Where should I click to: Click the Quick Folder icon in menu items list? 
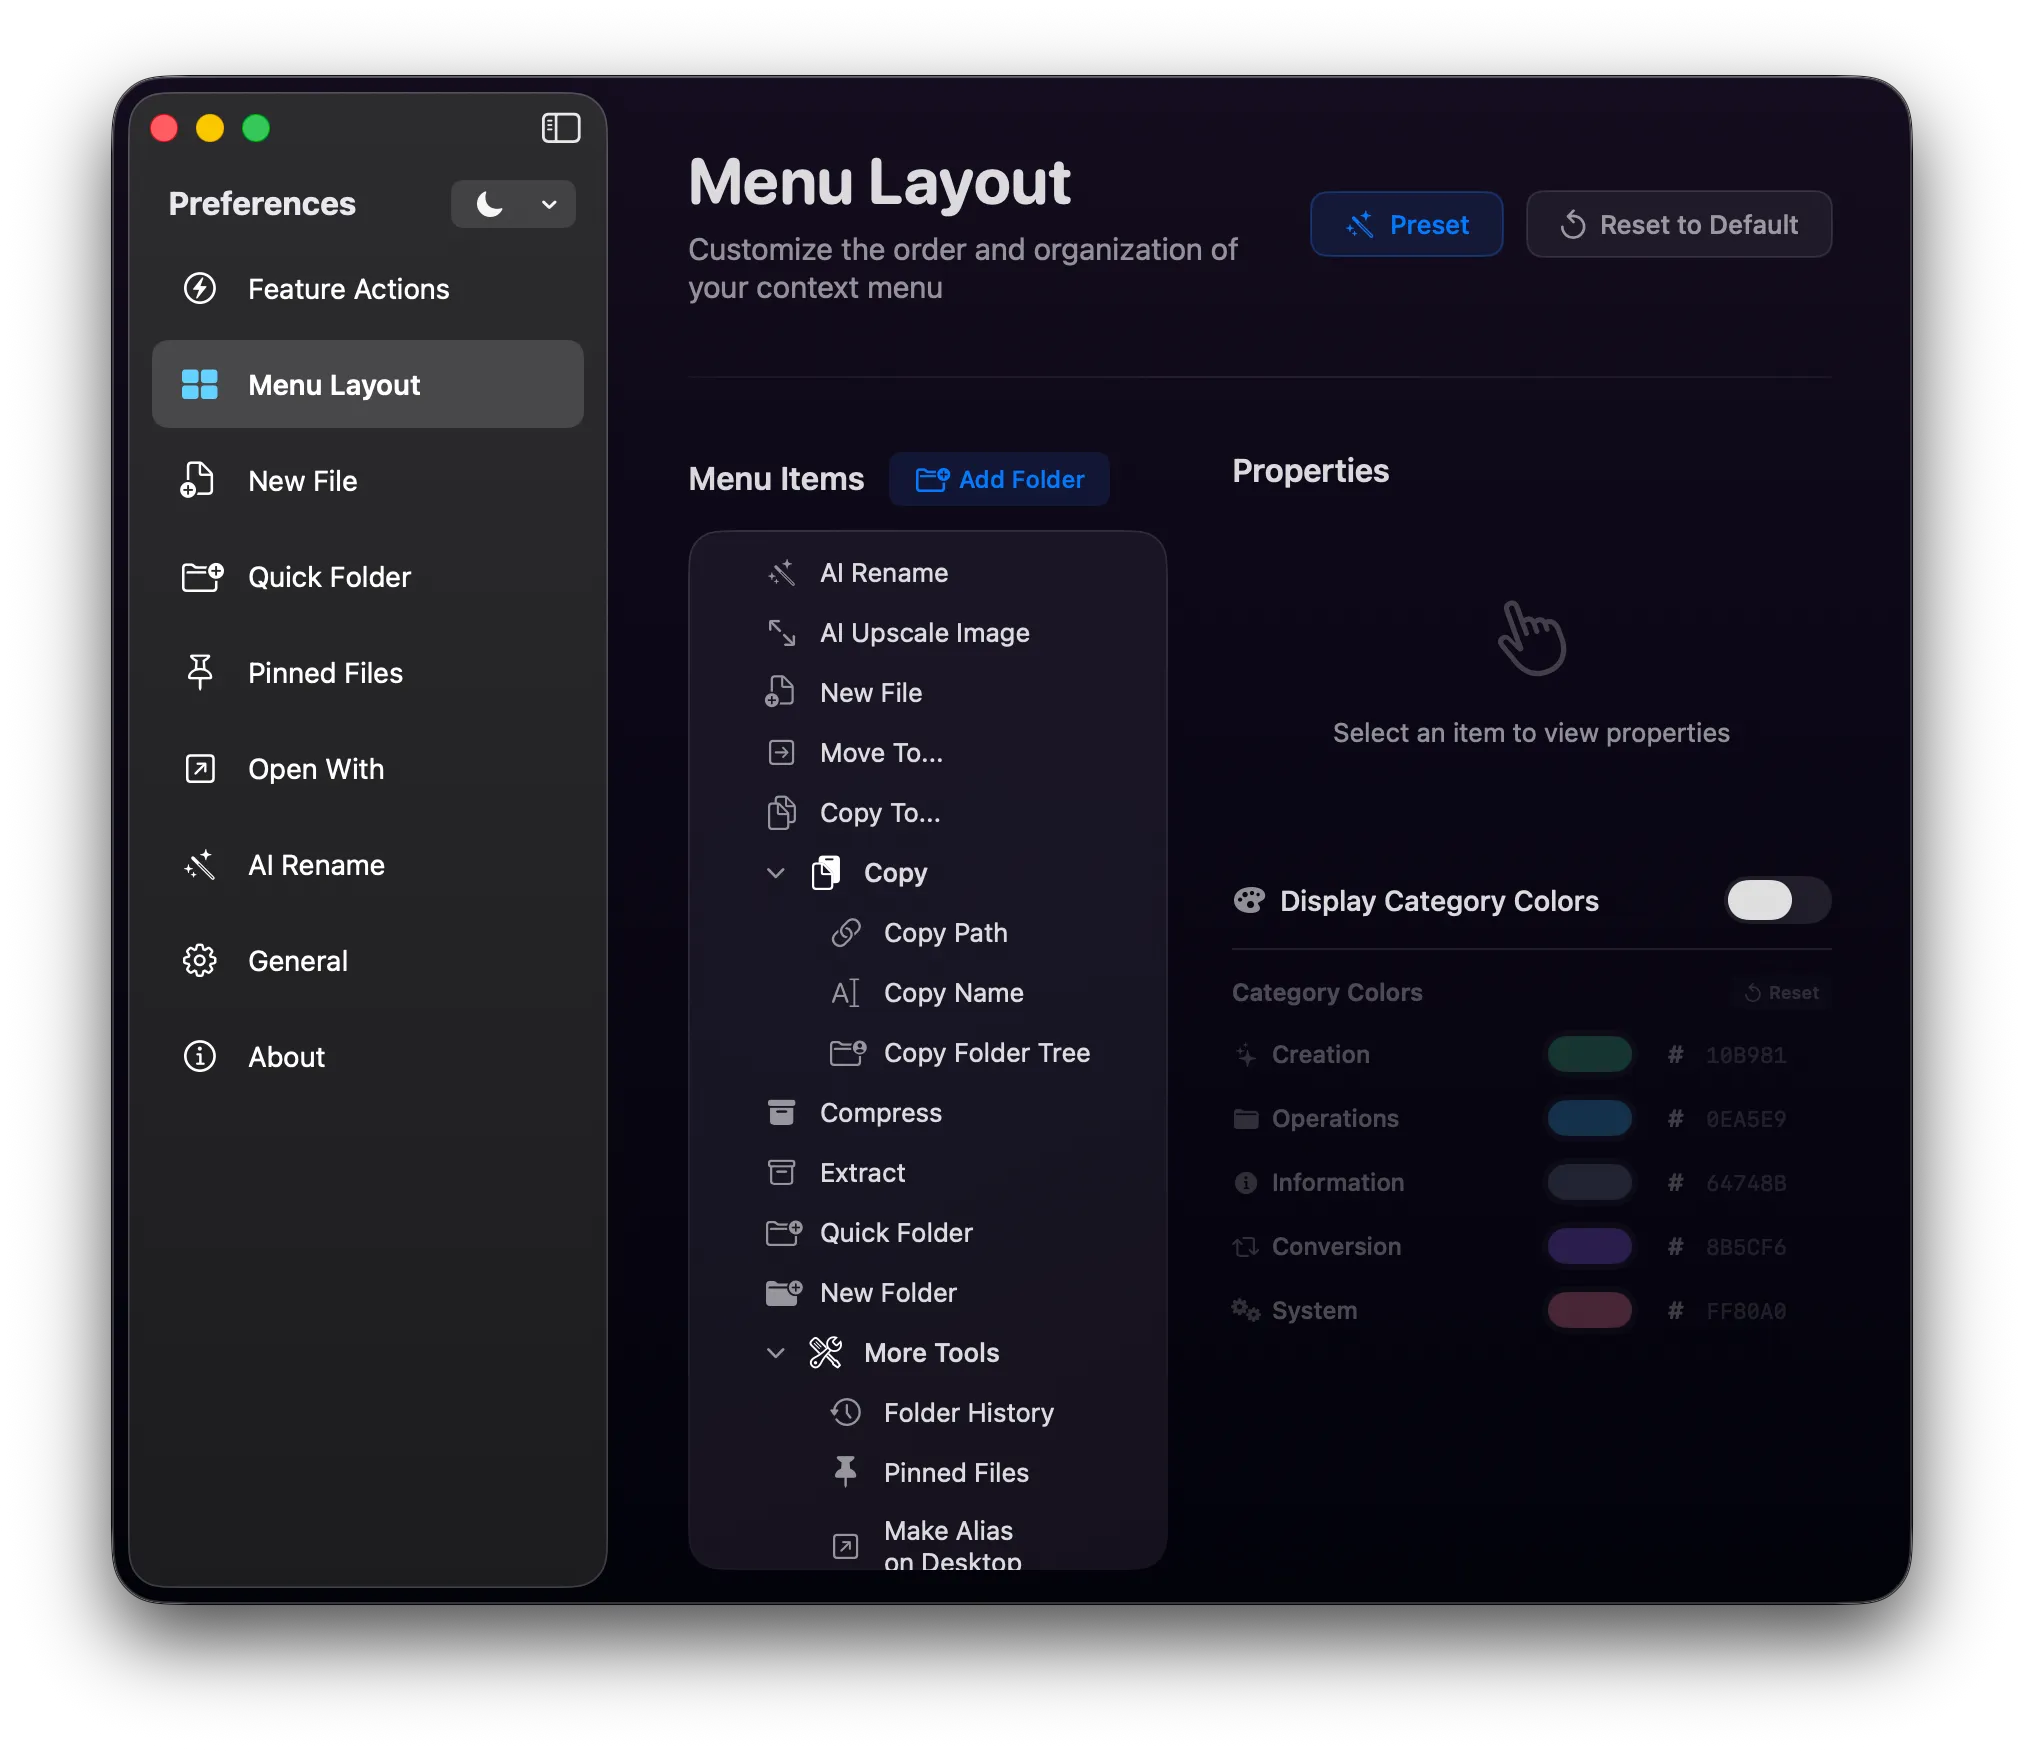coord(784,1233)
